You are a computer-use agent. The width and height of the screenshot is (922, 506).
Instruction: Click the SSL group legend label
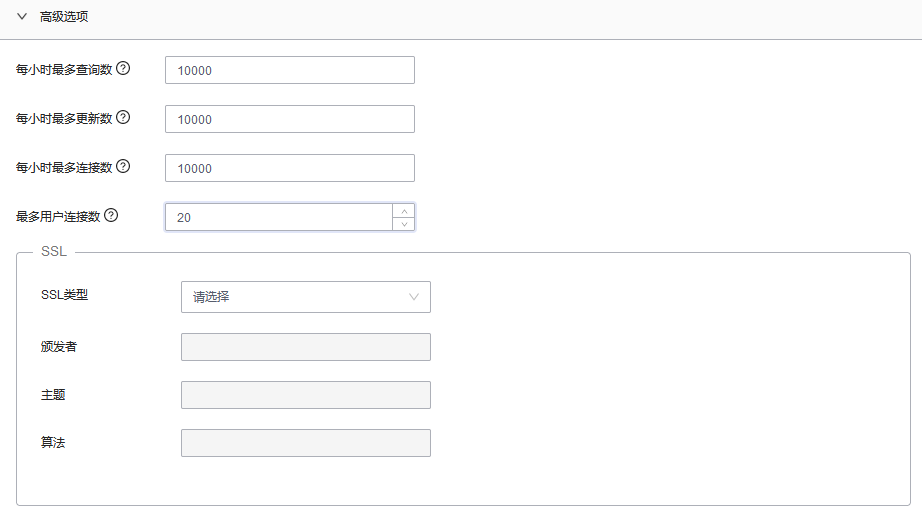53,251
